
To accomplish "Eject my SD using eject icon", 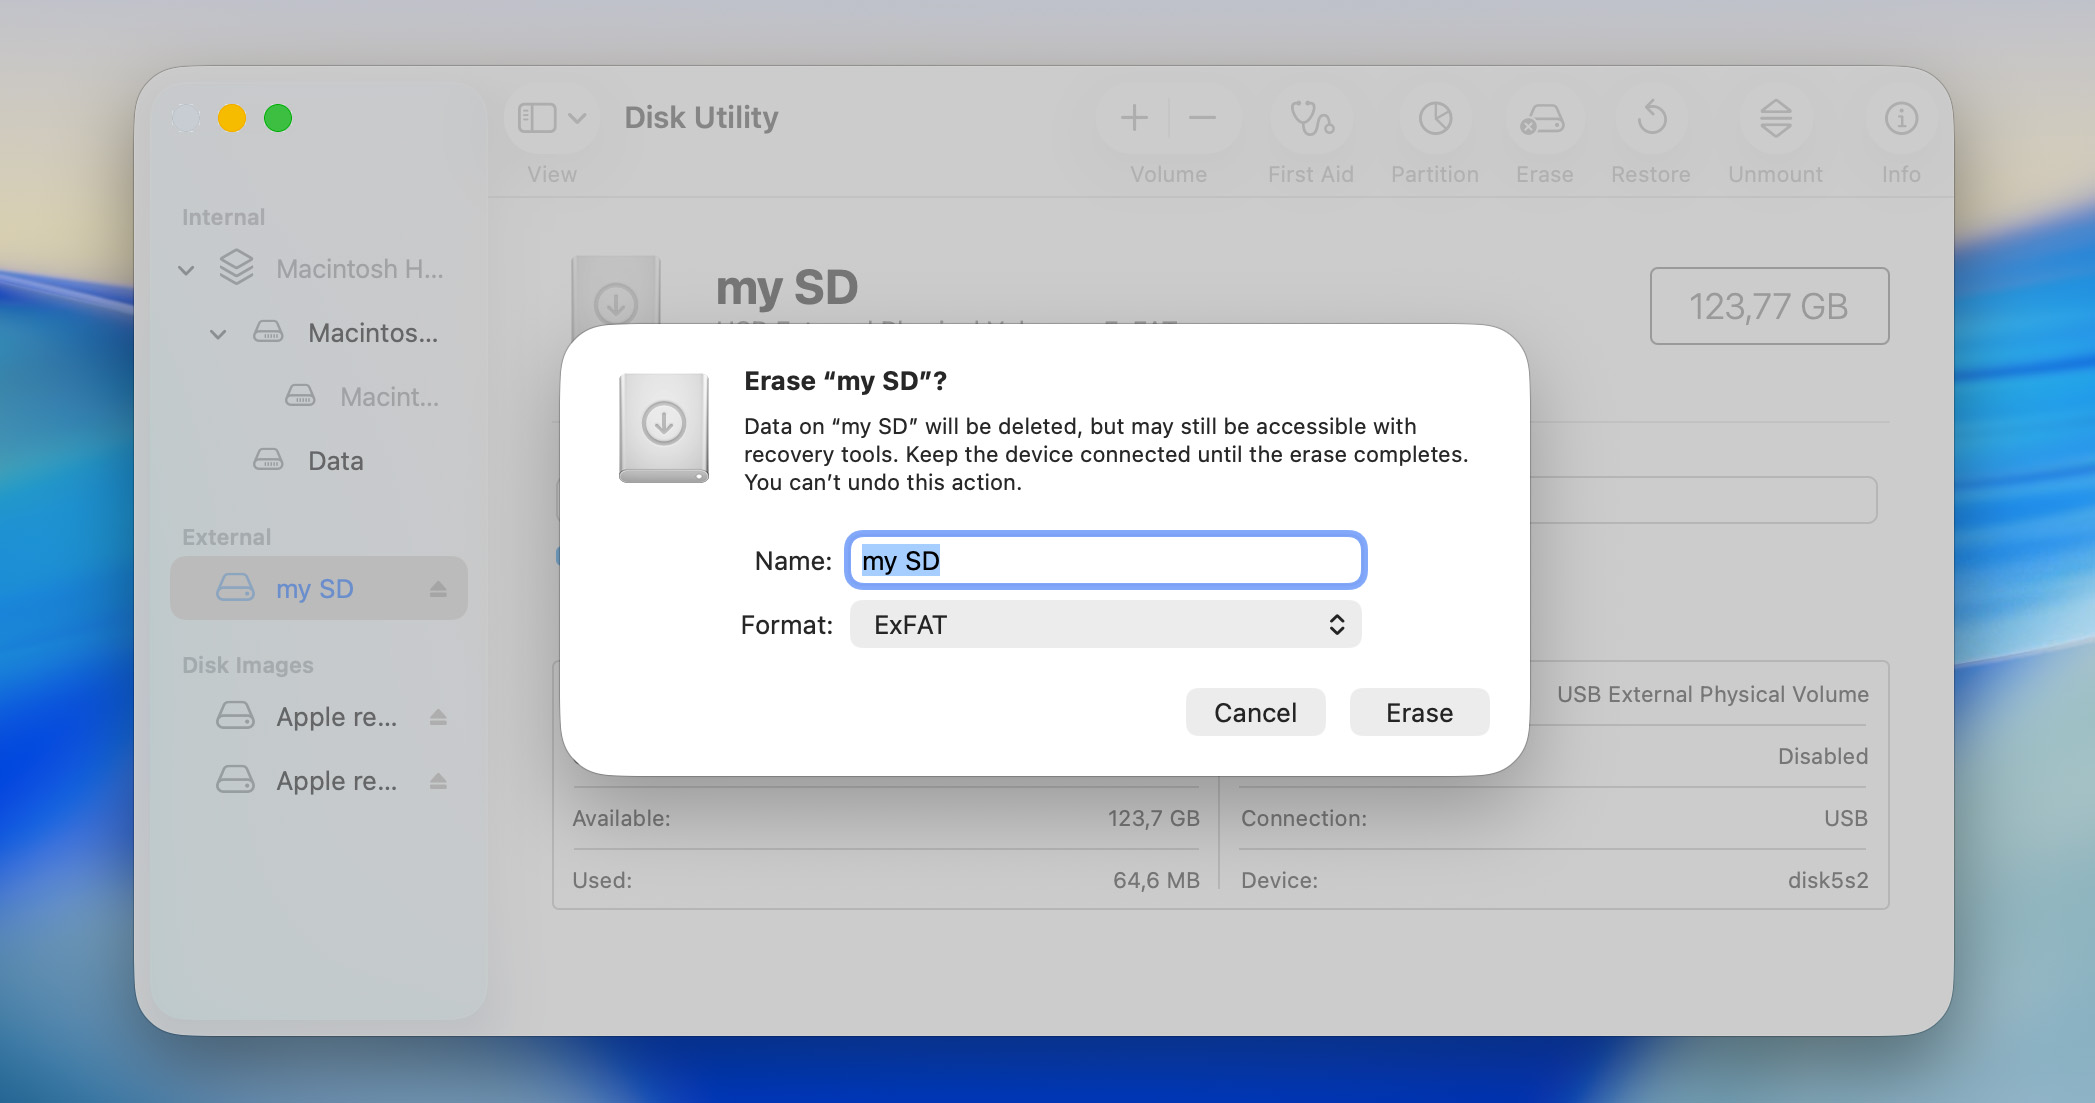I will click(438, 589).
